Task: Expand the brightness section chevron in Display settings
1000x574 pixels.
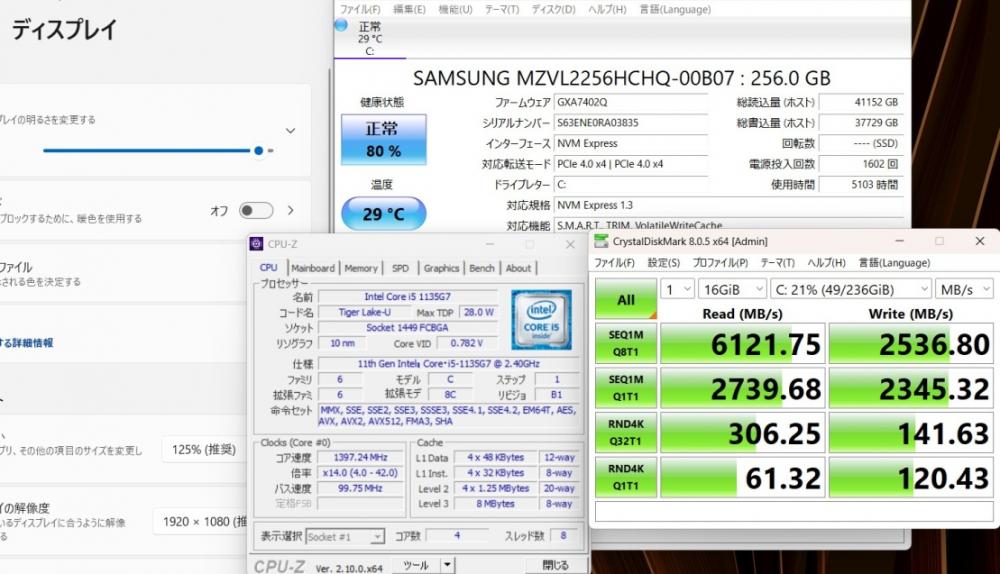Action: click(290, 131)
